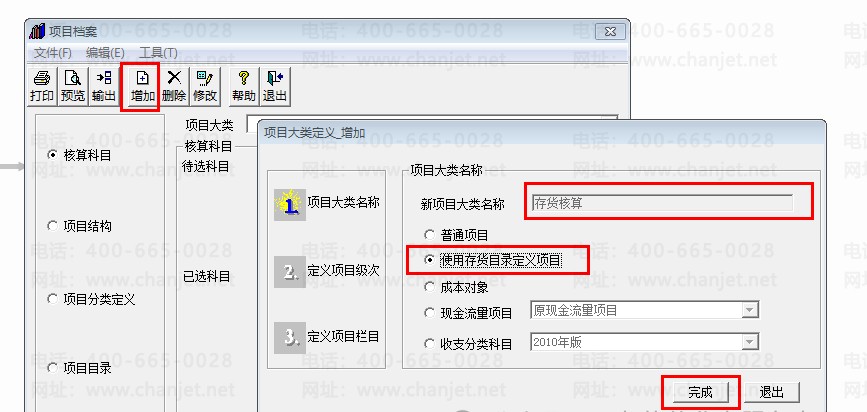Open 预览 preview from the toolbar

point(72,87)
